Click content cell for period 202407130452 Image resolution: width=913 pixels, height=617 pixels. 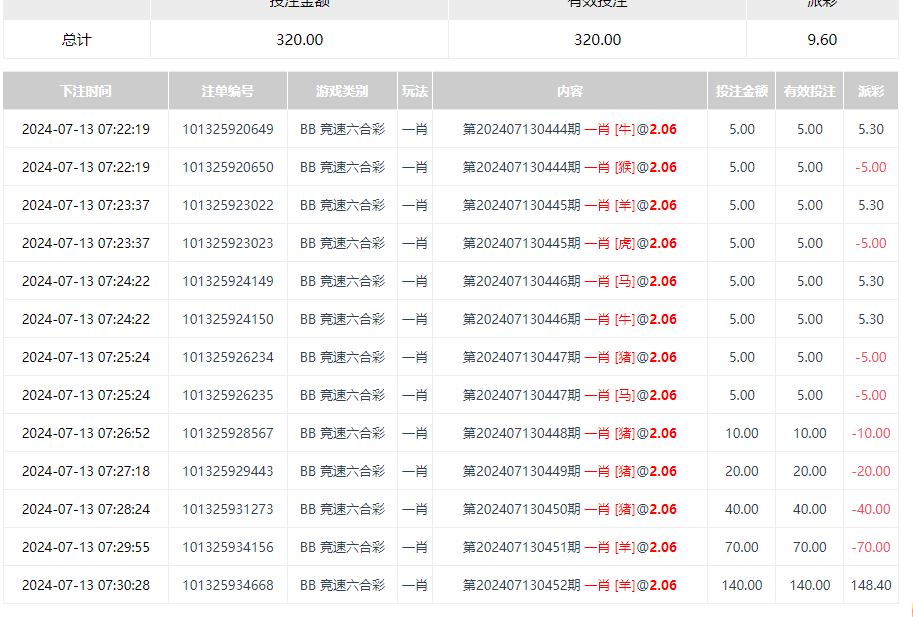(569, 585)
